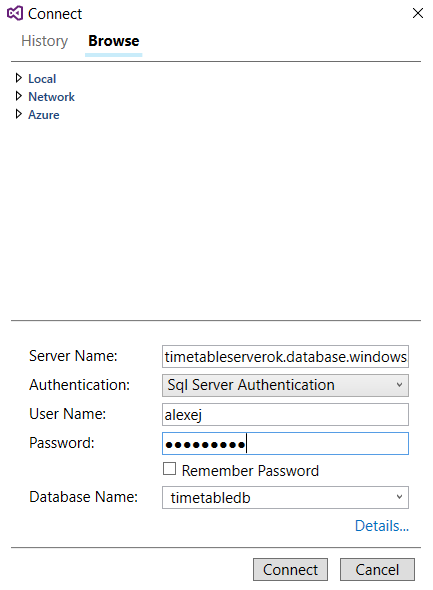Enable the Remember Password checkbox
Viewport: 433px width, 590px height.
click(x=169, y=469)
